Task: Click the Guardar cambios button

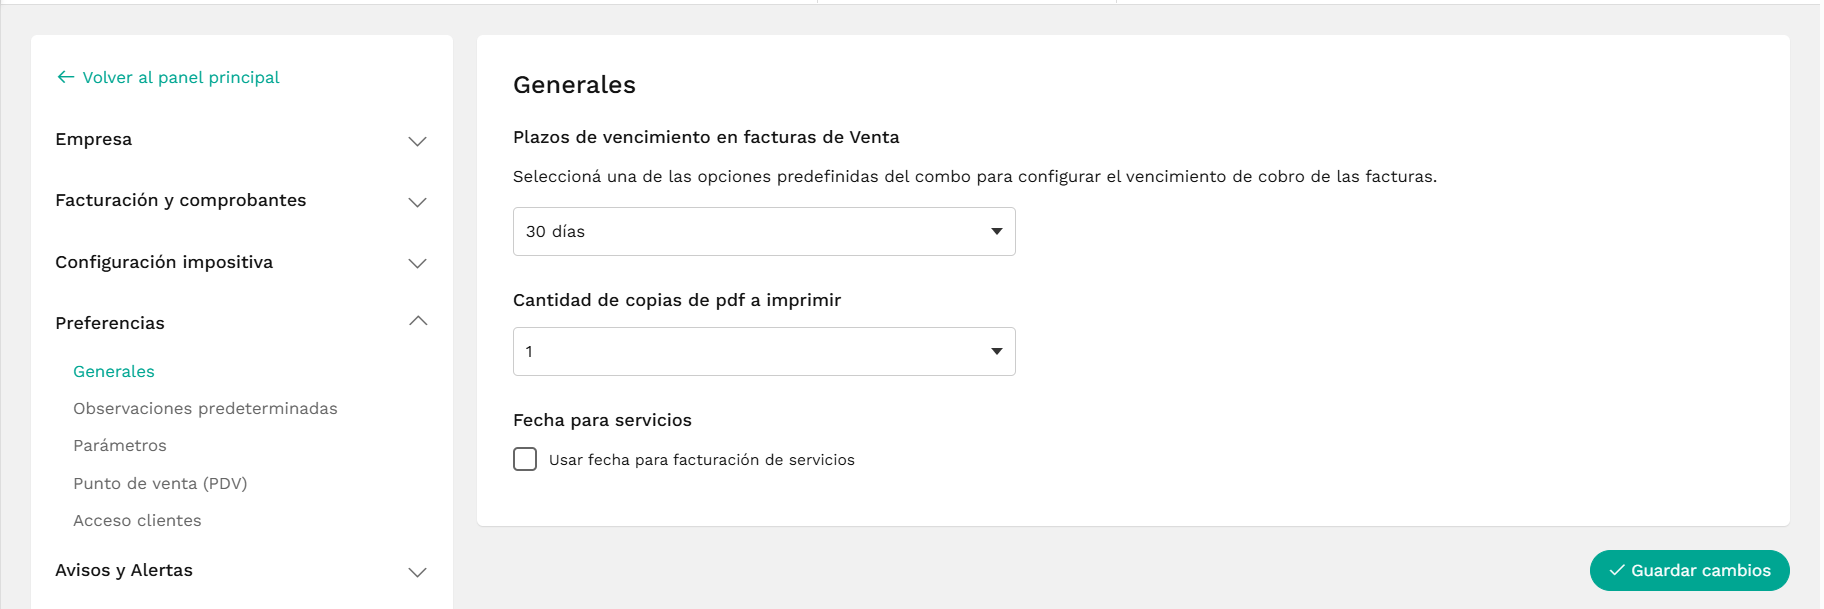Action: tap(1689, 570)
